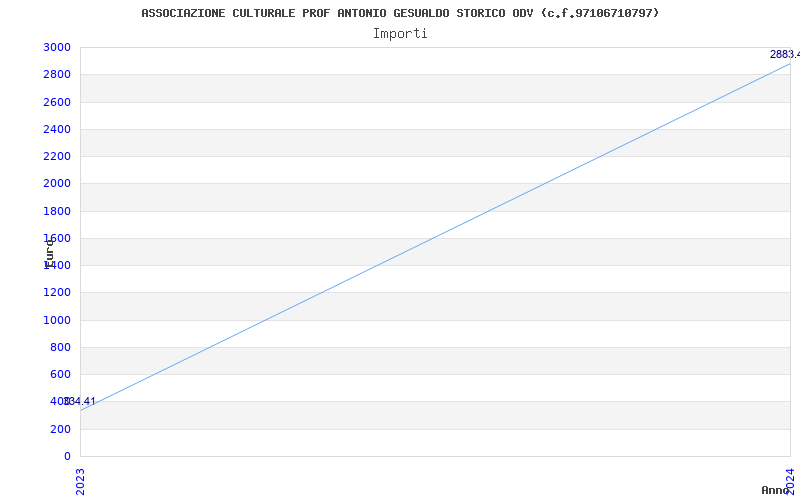Click the 'Euro' vertical axis title
The image size is (800, 500).
tap(49, 254)
